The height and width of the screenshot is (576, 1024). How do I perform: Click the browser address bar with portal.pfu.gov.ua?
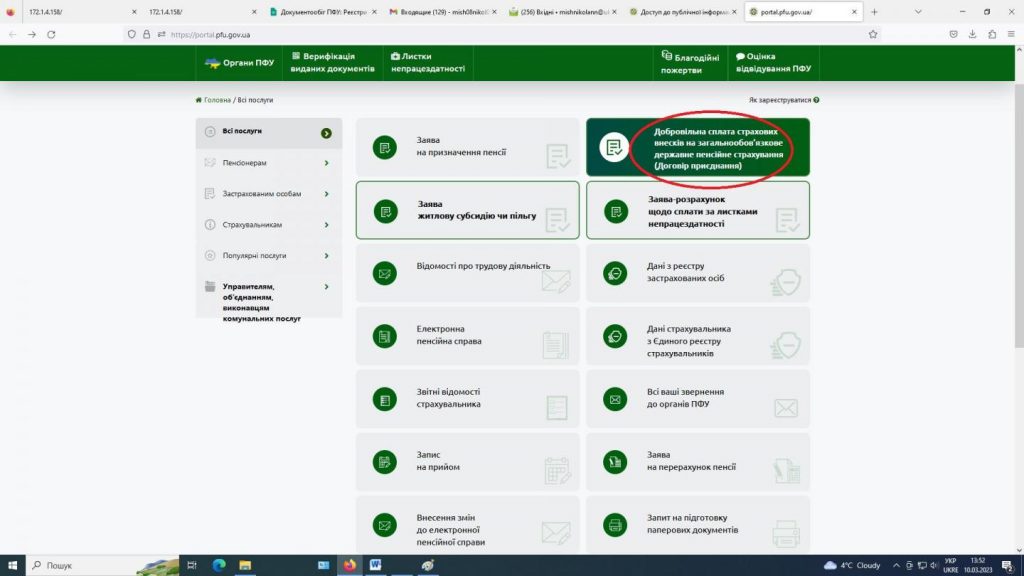500,34
